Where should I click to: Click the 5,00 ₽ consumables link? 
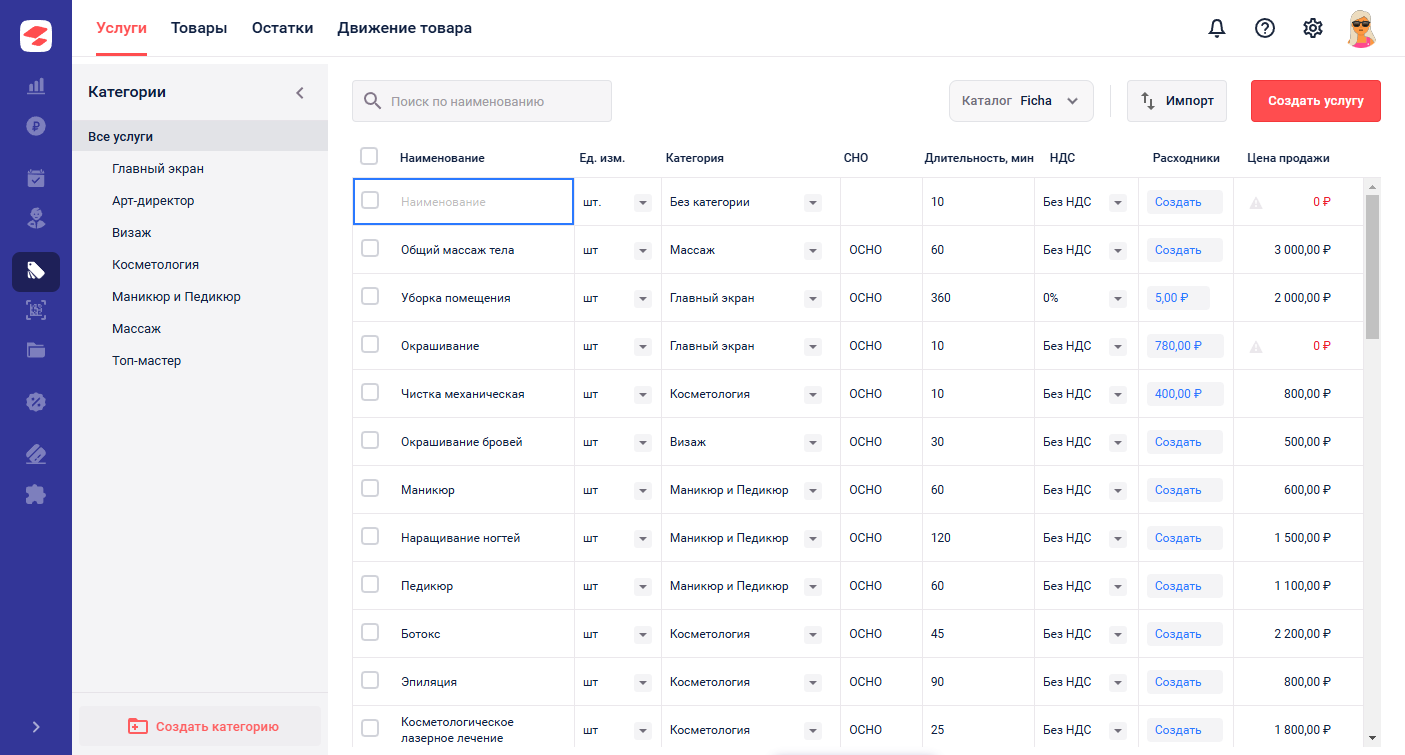(x=1178, y=298)
